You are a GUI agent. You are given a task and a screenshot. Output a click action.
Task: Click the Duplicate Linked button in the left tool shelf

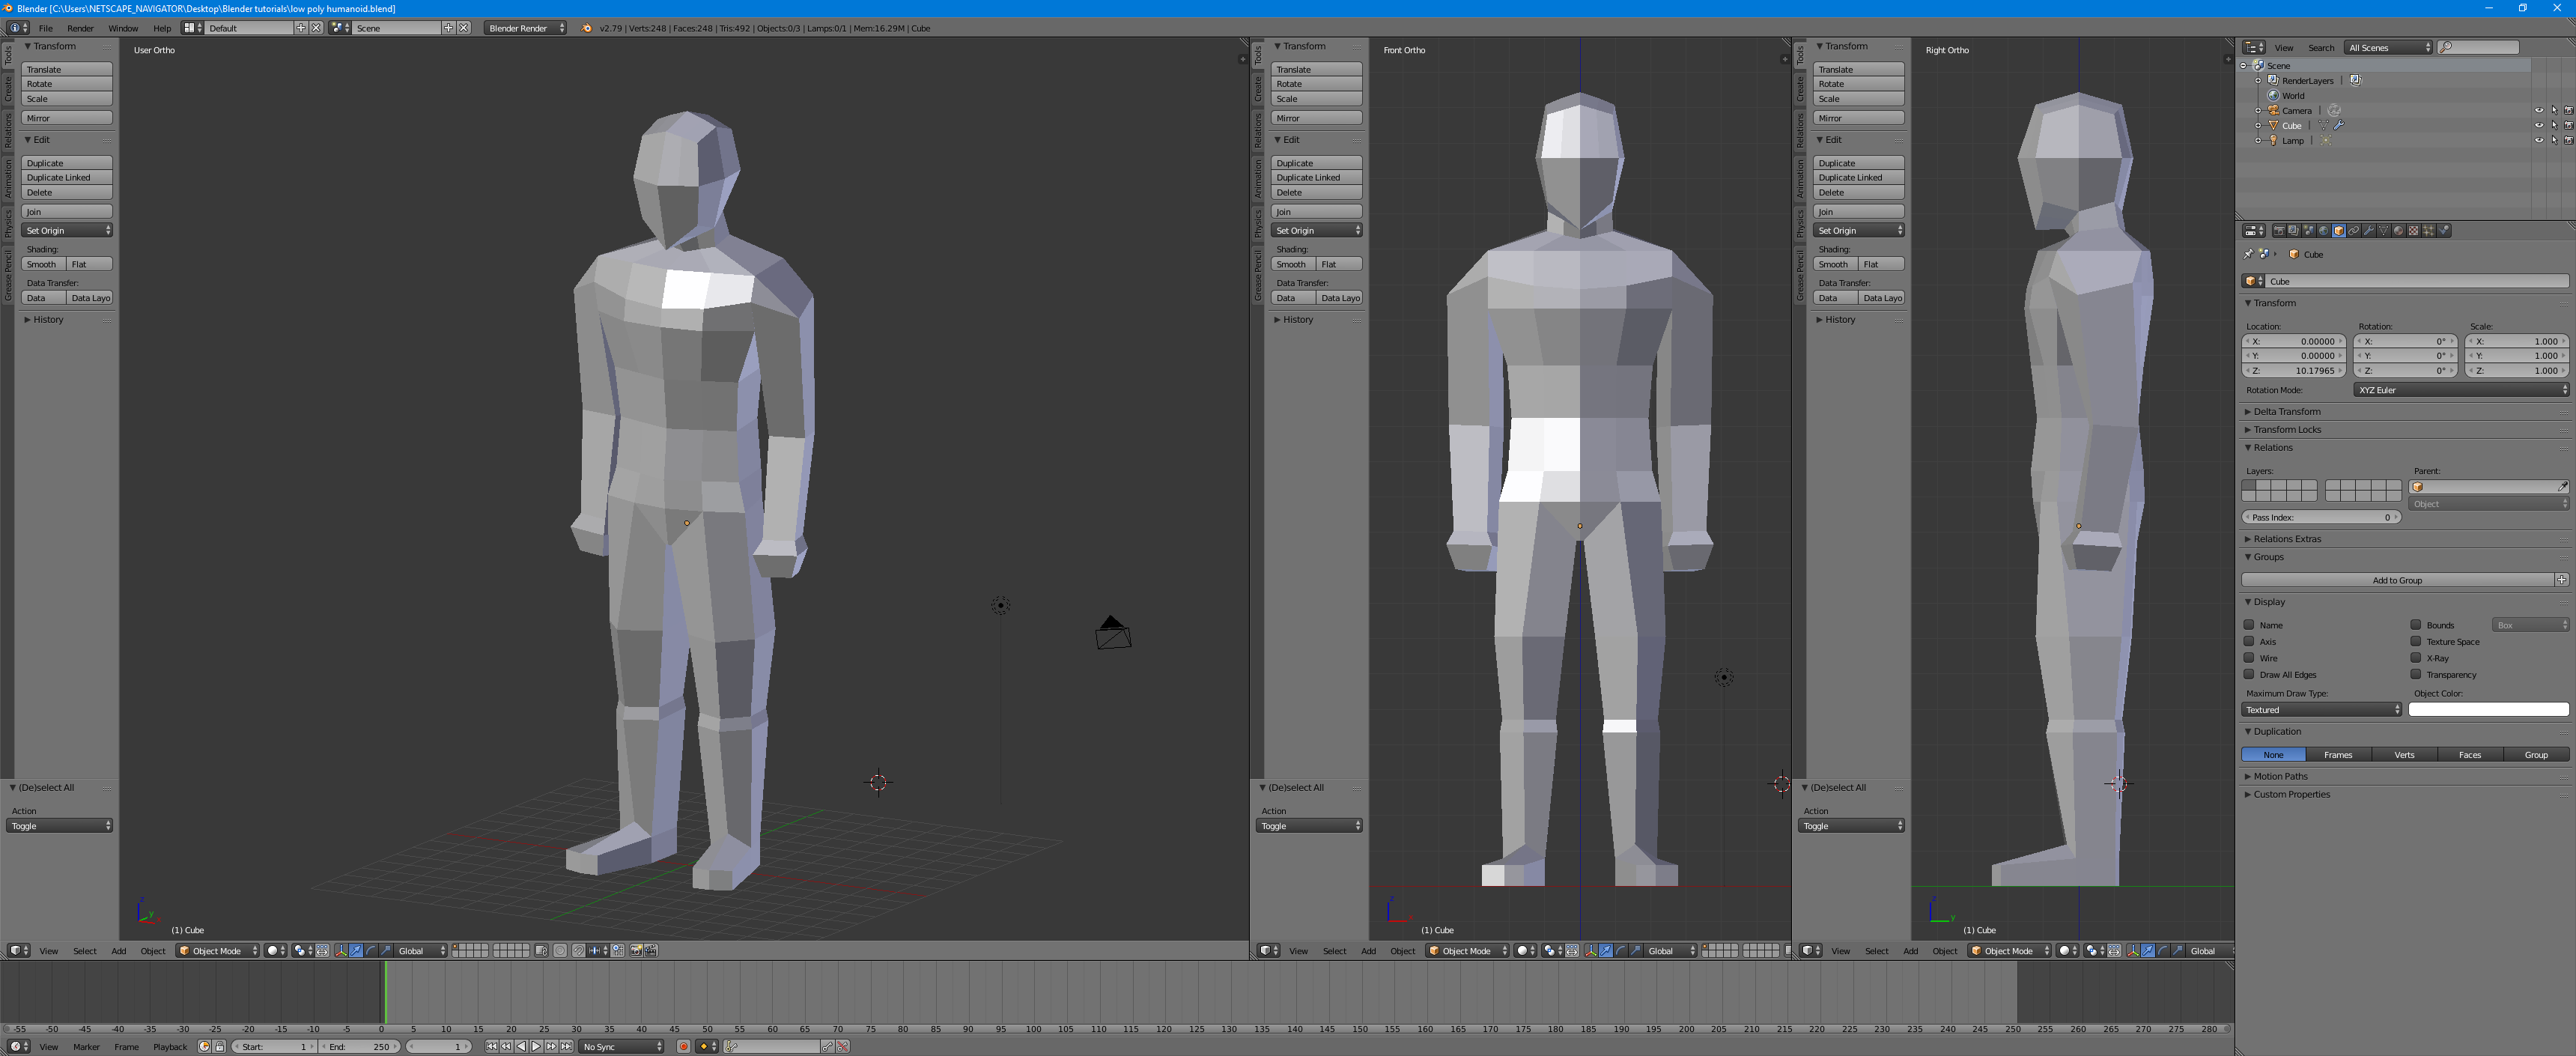[66, 178]
